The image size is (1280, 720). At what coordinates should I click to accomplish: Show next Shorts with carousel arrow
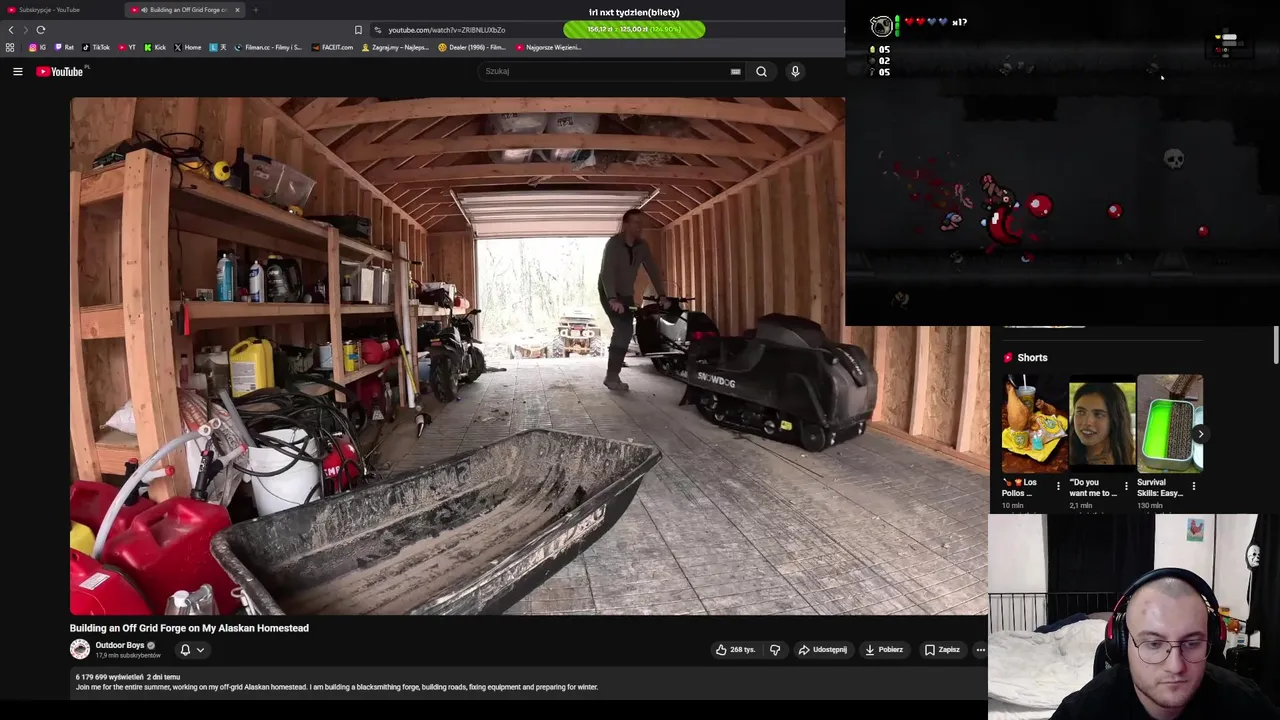(x=1199, y=434)
